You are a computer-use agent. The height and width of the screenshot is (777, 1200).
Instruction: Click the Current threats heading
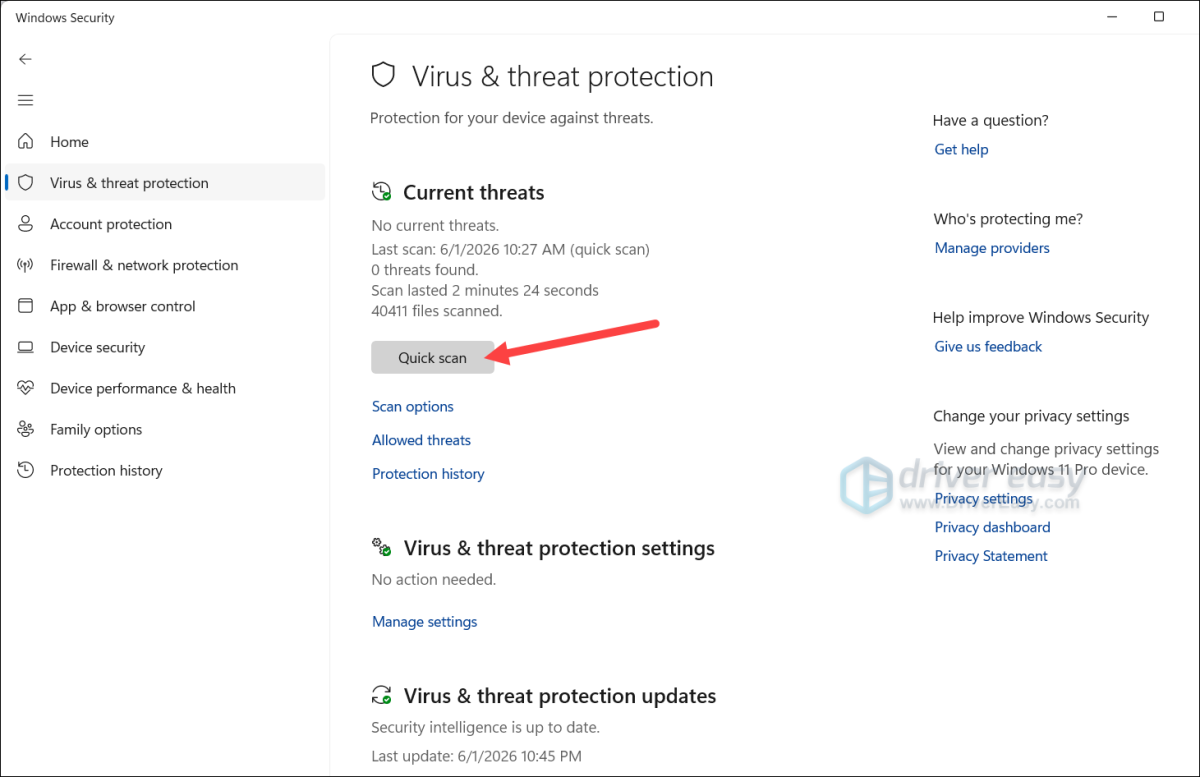tap(474, 192)
